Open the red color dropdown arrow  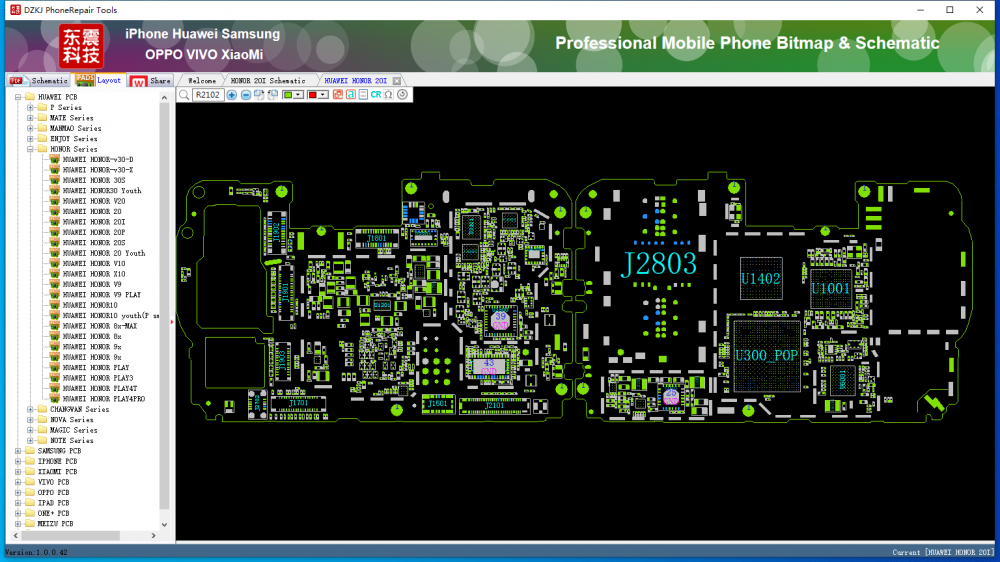click(x=323, y=95)
